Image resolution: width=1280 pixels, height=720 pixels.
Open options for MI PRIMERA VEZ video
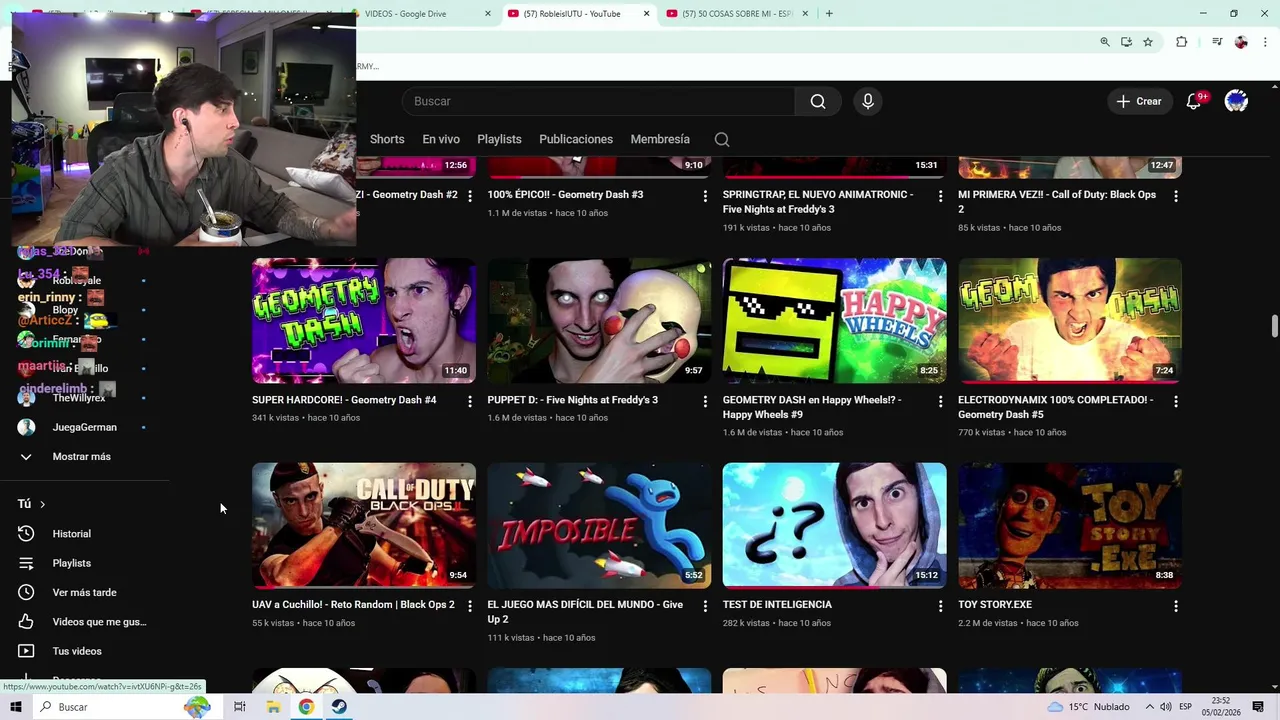1176,196
